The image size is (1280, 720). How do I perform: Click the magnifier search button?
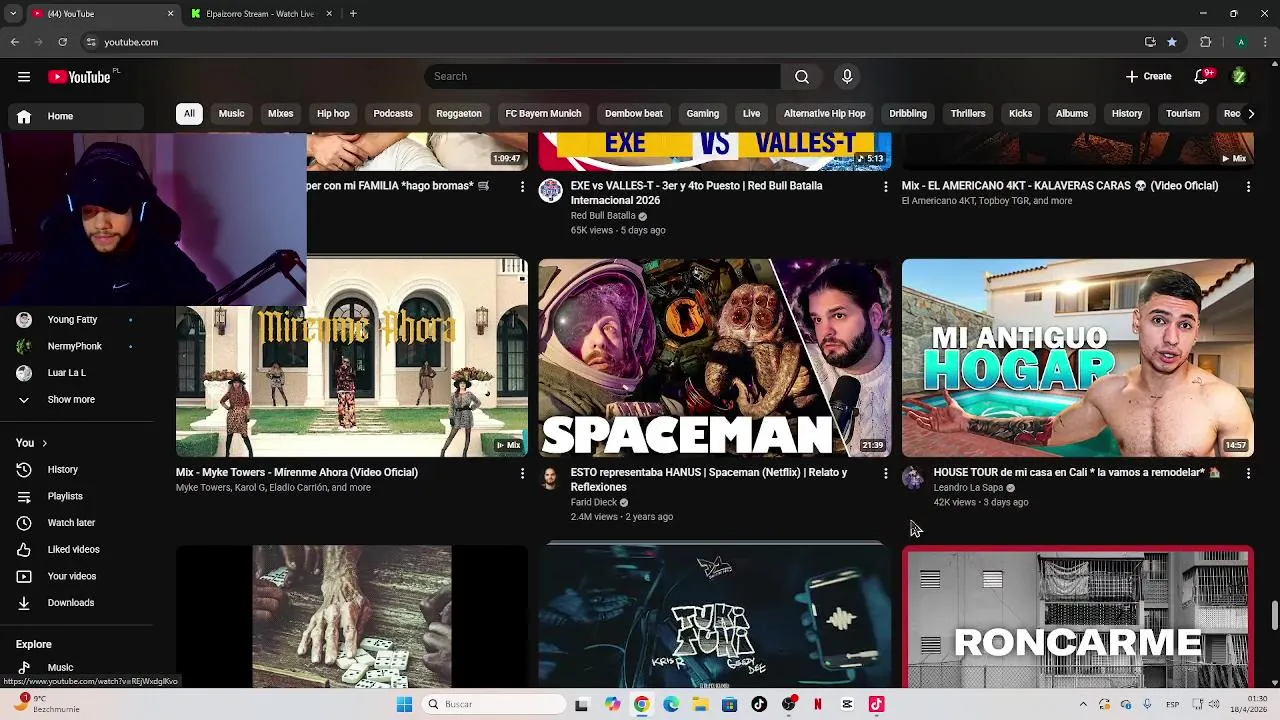[x=802, y=77]
